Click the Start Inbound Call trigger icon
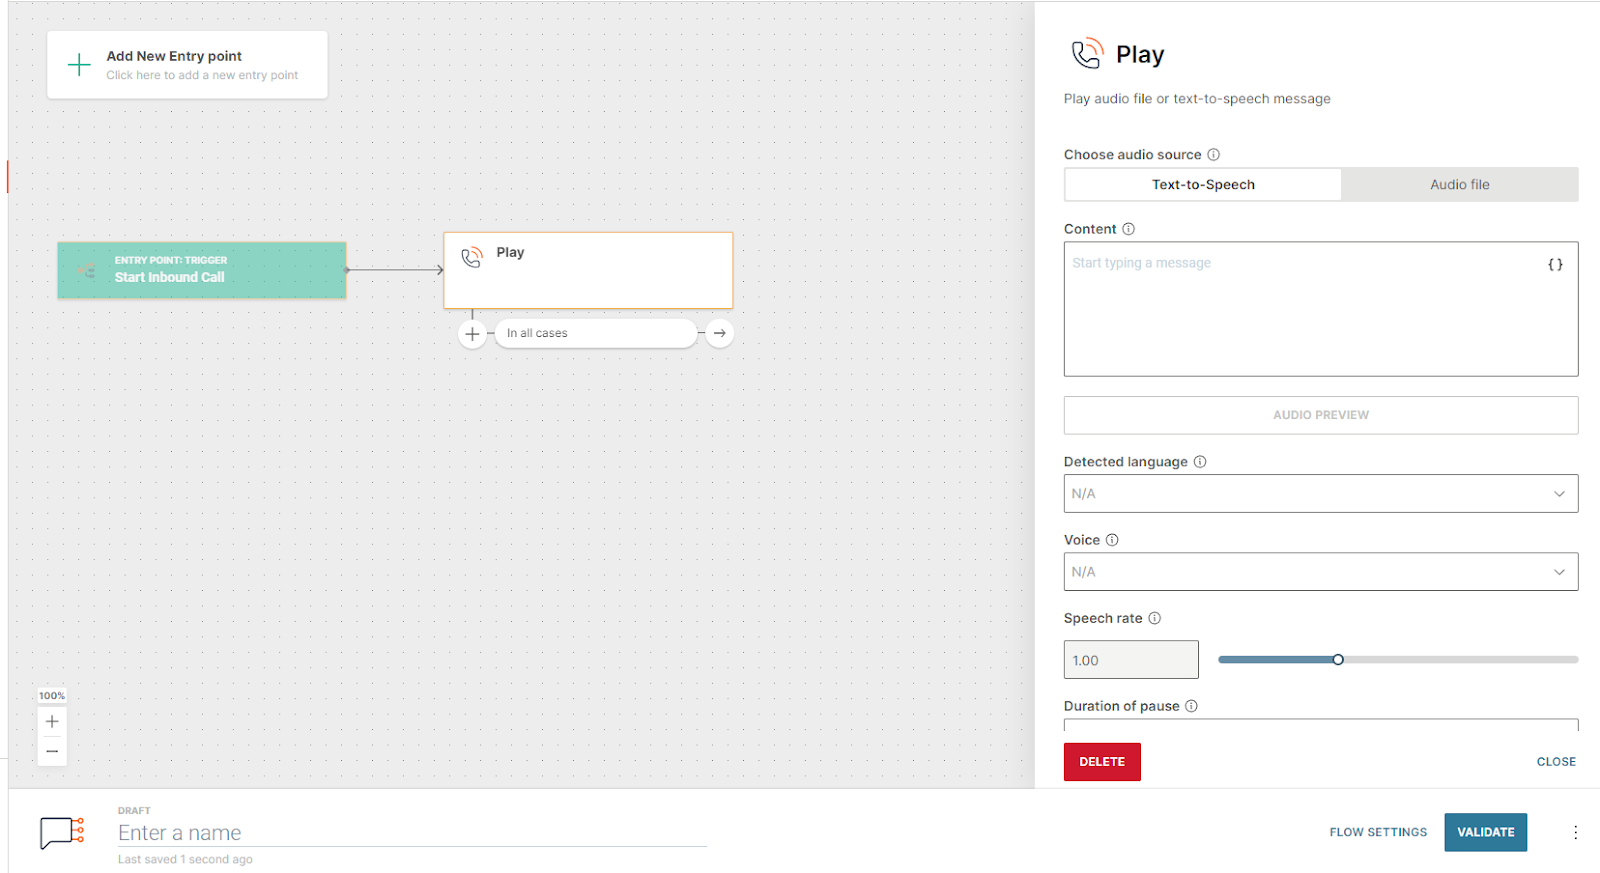 point(87,270)
